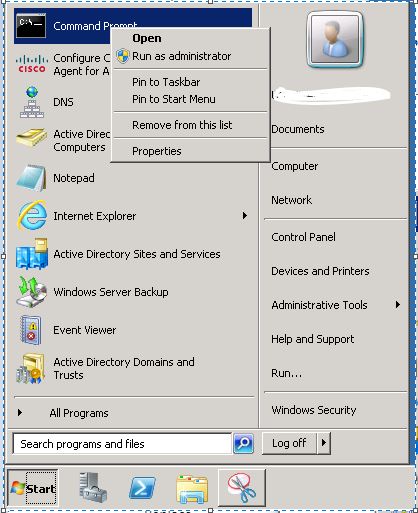Choose Remove from this list

(x=182, y=125)
